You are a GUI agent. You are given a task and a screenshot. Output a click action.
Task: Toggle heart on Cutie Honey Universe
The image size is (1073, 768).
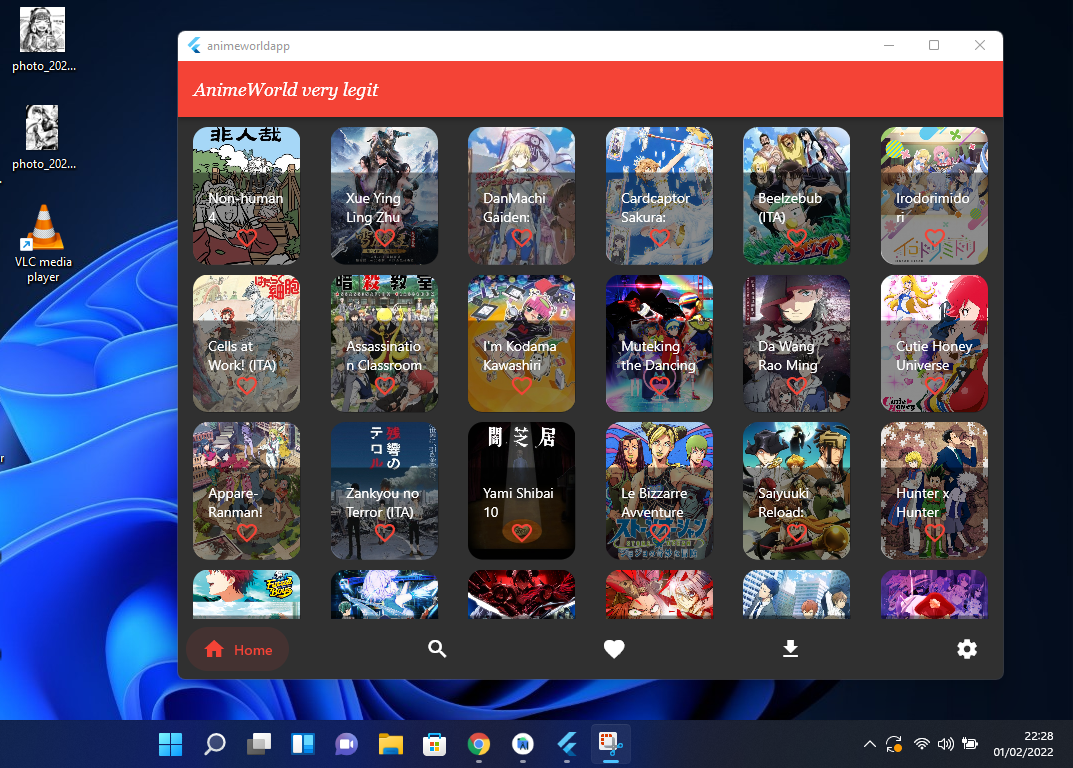pos(934,386)
